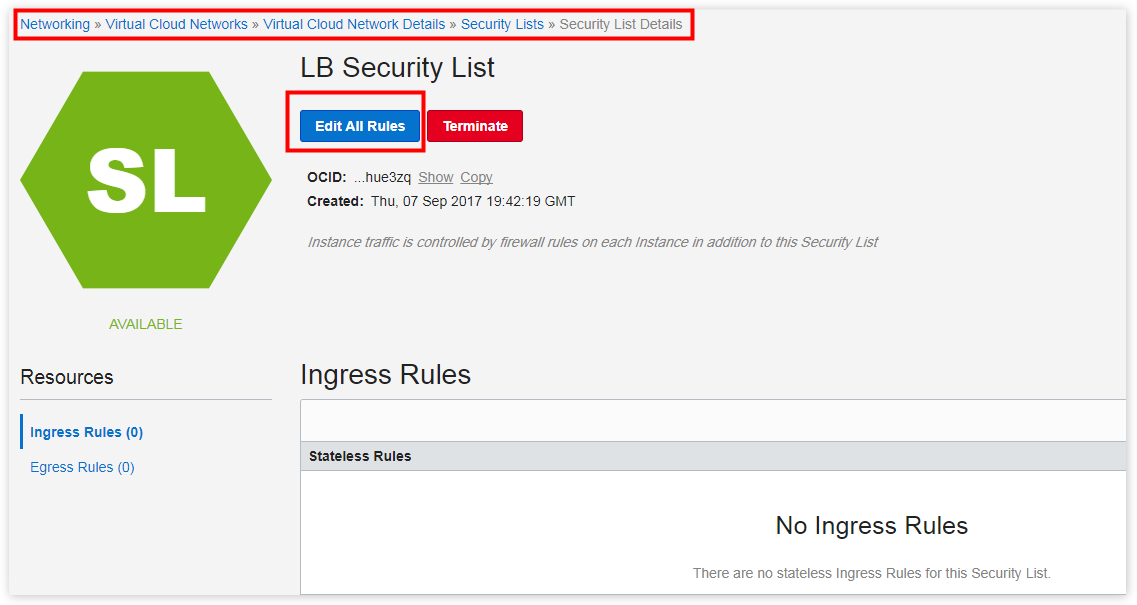This screenshot has height=605, width=1137.
Task: Click the No Ingress Rules message area
Action: tap(871, 525)
